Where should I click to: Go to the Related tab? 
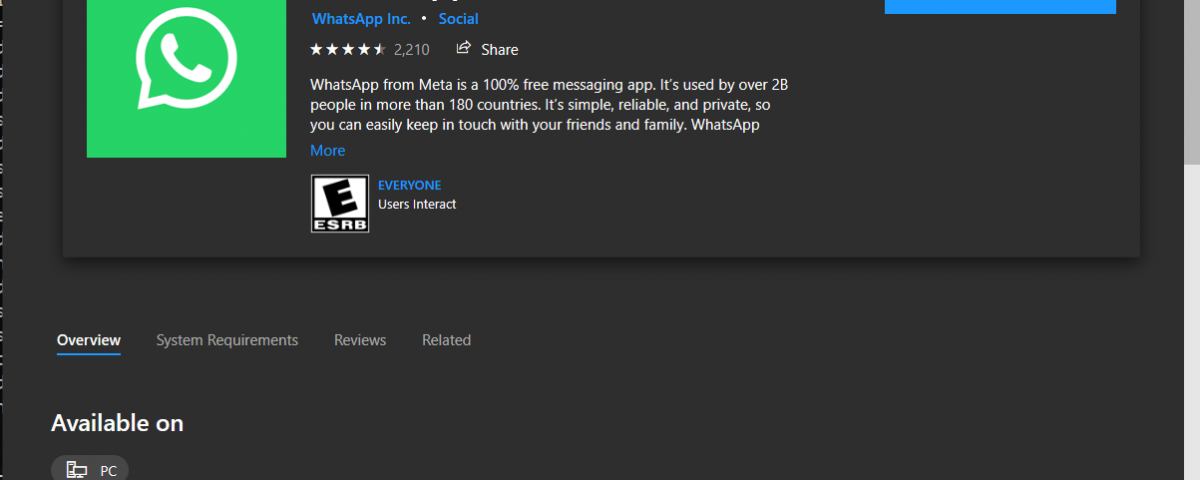pos(446,340)
